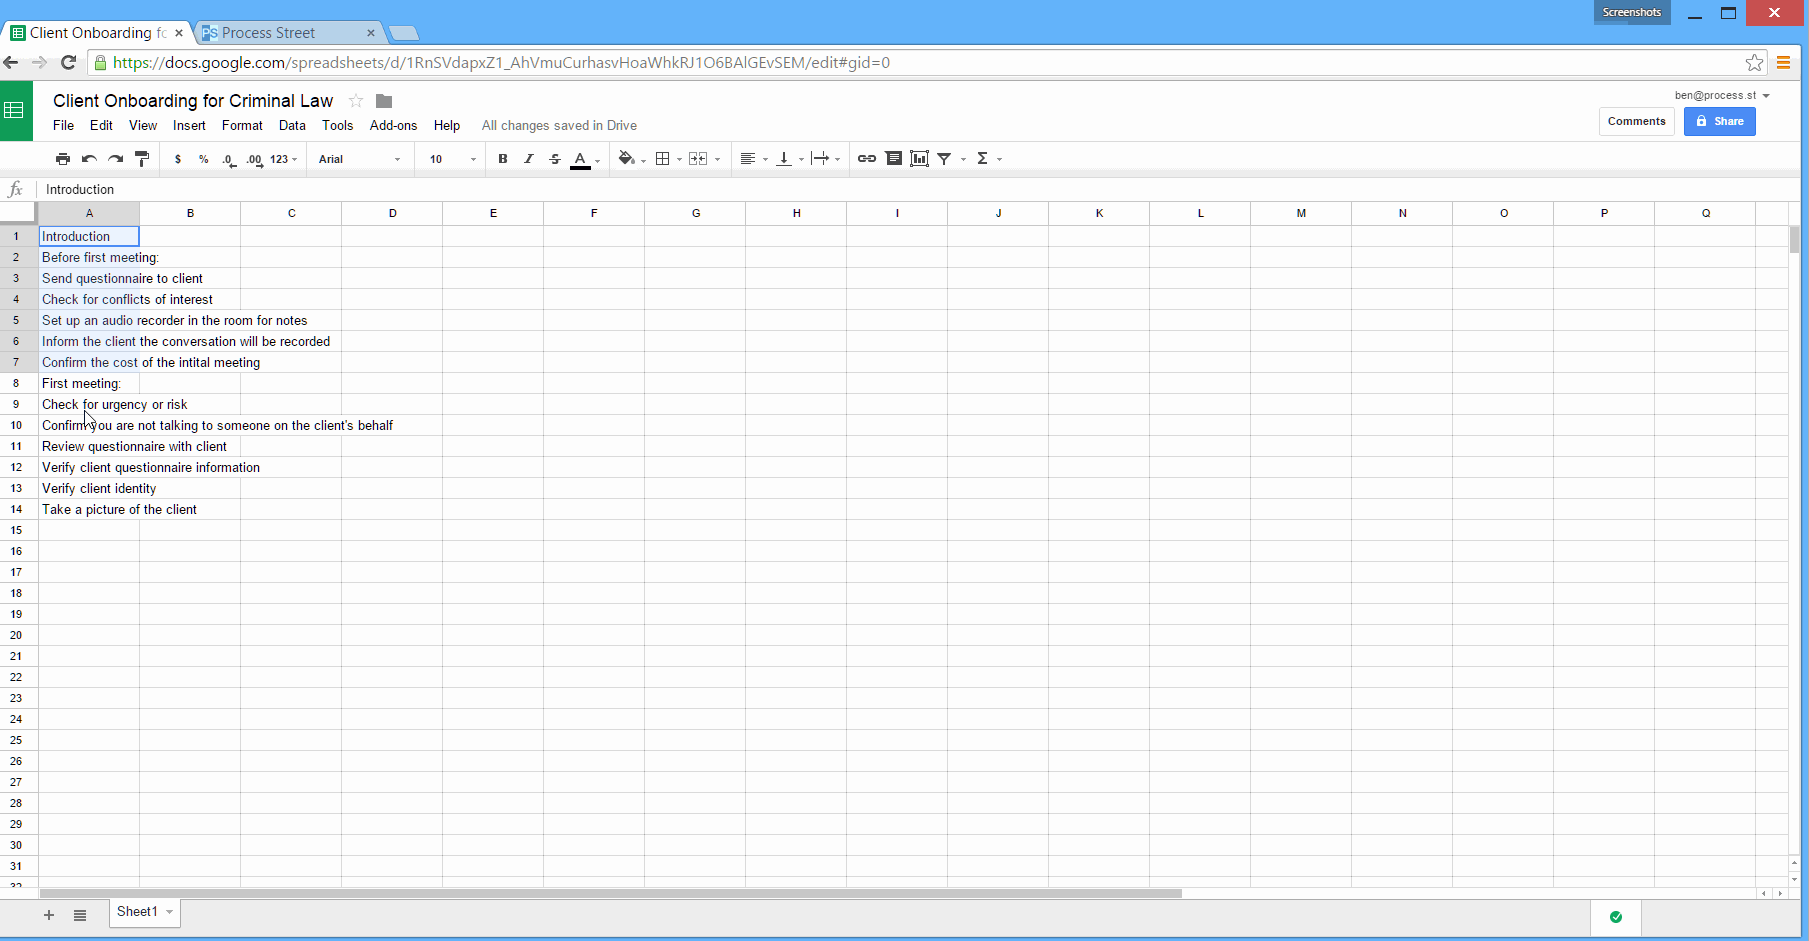Screen dimensions: 1809x941
Task: Insert a link using the link icon
Action: [867, 159]
